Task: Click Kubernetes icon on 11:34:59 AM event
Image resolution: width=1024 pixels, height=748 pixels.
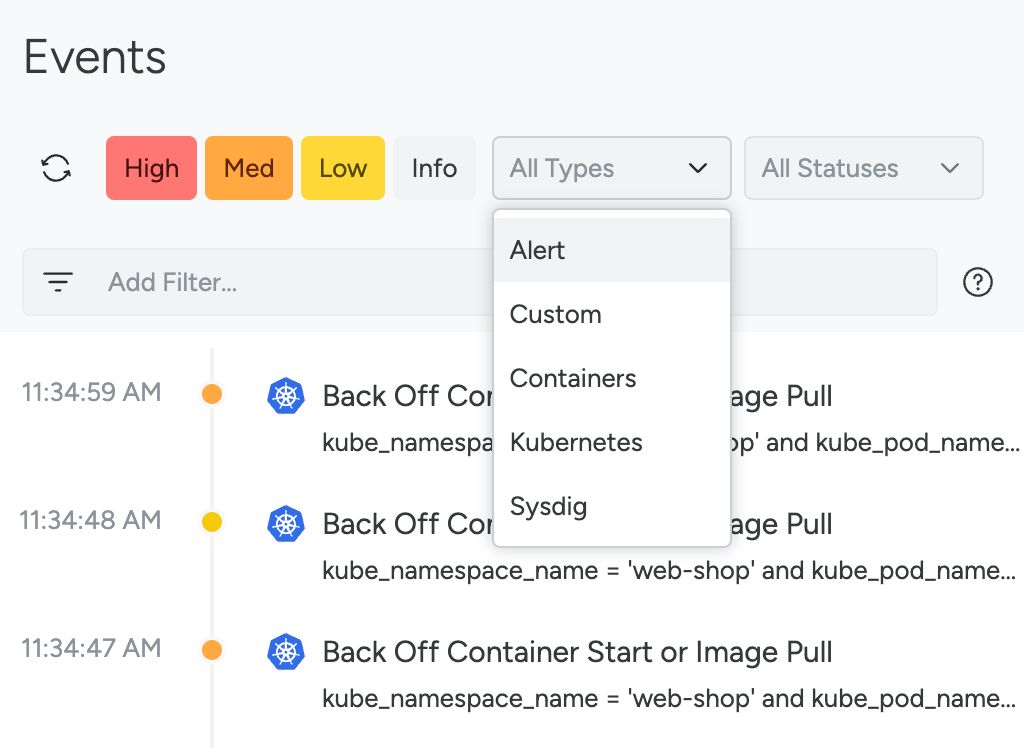Action: click(x=286, y=396)
